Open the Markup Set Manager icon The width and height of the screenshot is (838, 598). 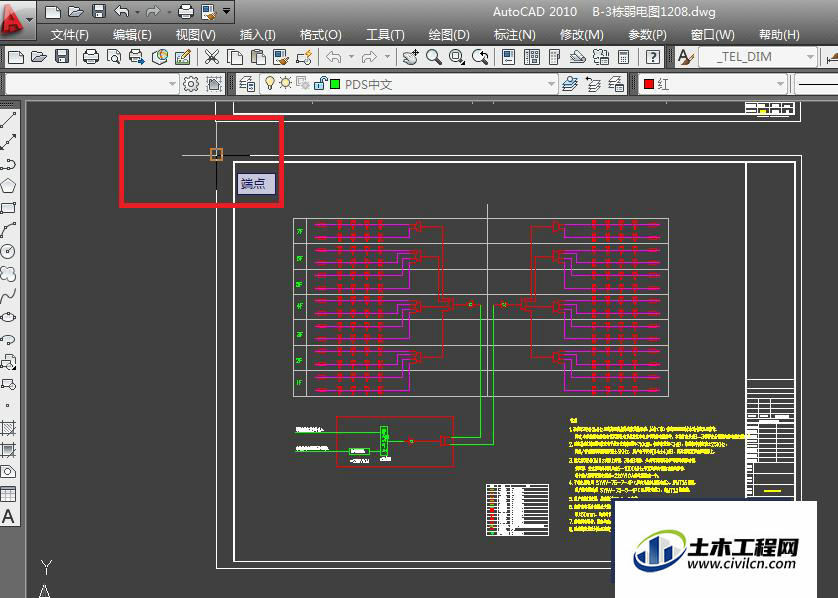tap(601, 57)
